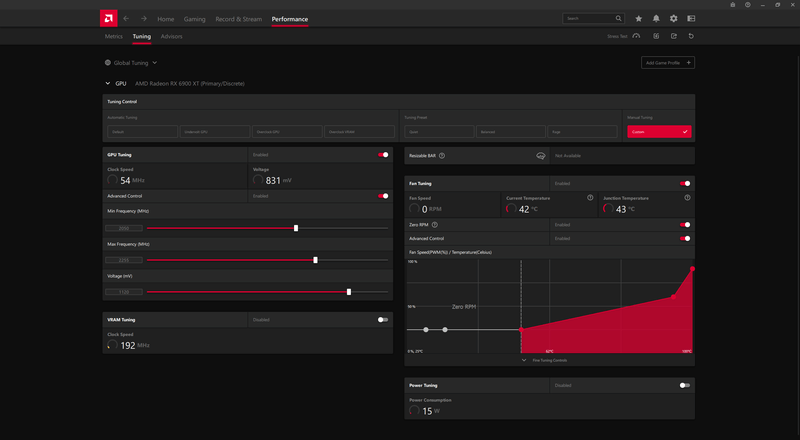Click the top-right fan curve point
Image resolution: width=800 pixels, height=440 pixels.
(x=692, y=268)
